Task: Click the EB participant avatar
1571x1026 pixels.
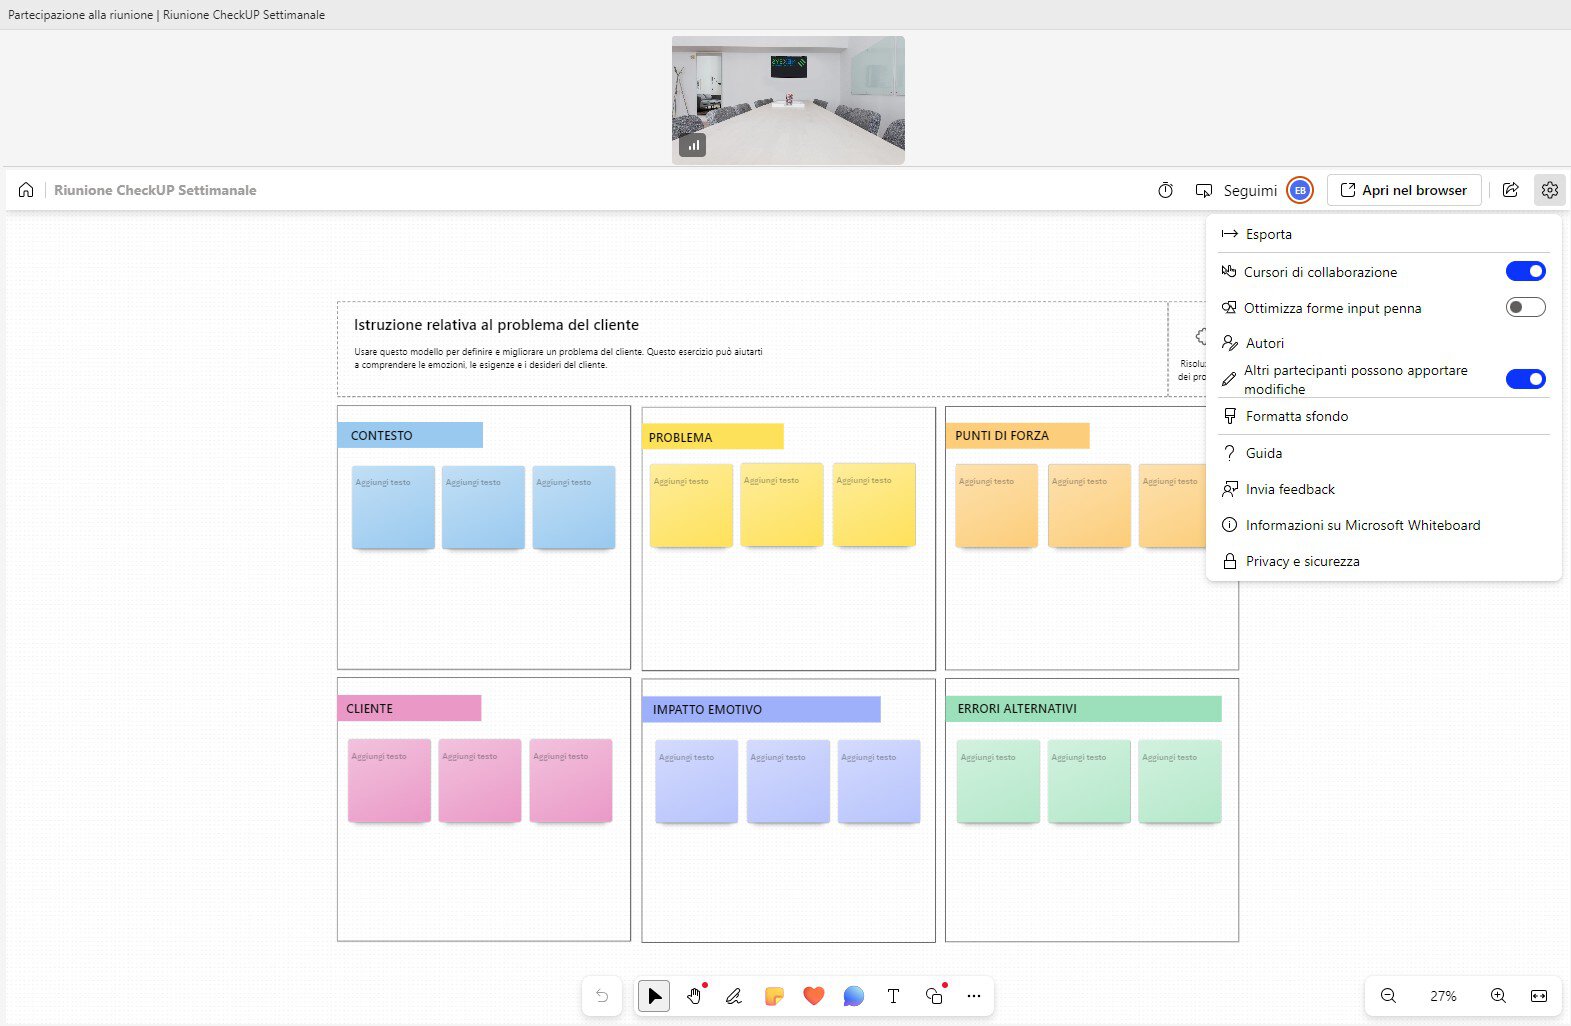Action: pos(1300,190)
